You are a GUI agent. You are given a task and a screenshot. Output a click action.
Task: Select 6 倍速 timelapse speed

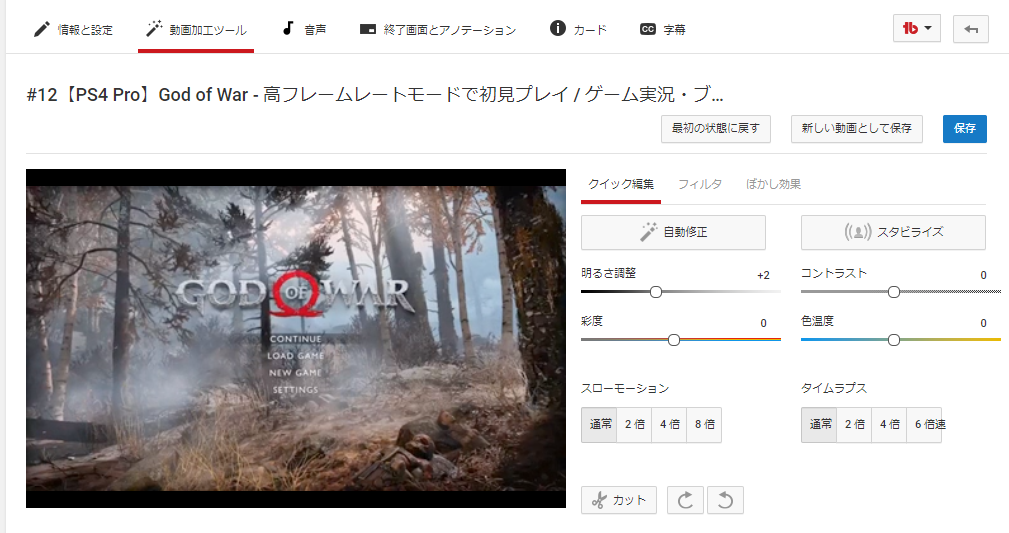927,425
